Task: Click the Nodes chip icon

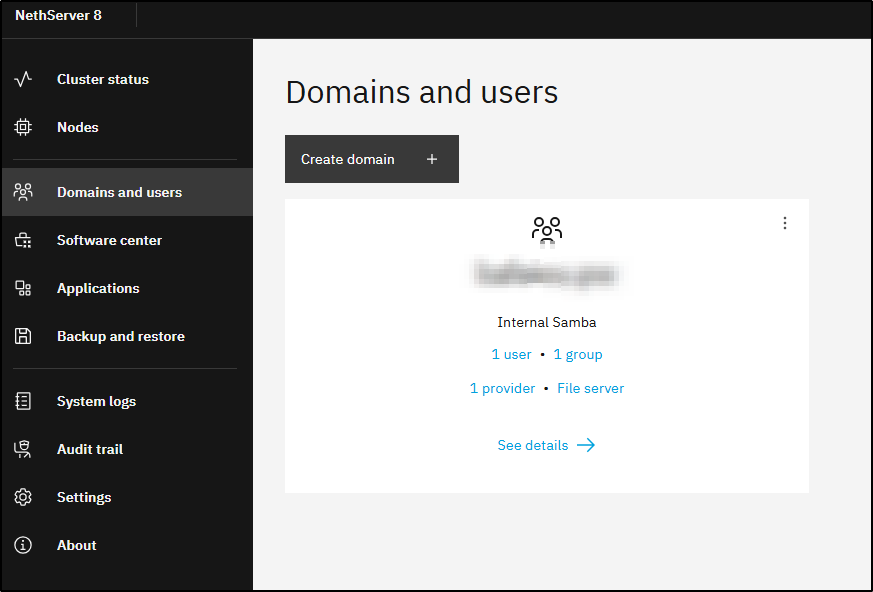Action: point(23,127)
